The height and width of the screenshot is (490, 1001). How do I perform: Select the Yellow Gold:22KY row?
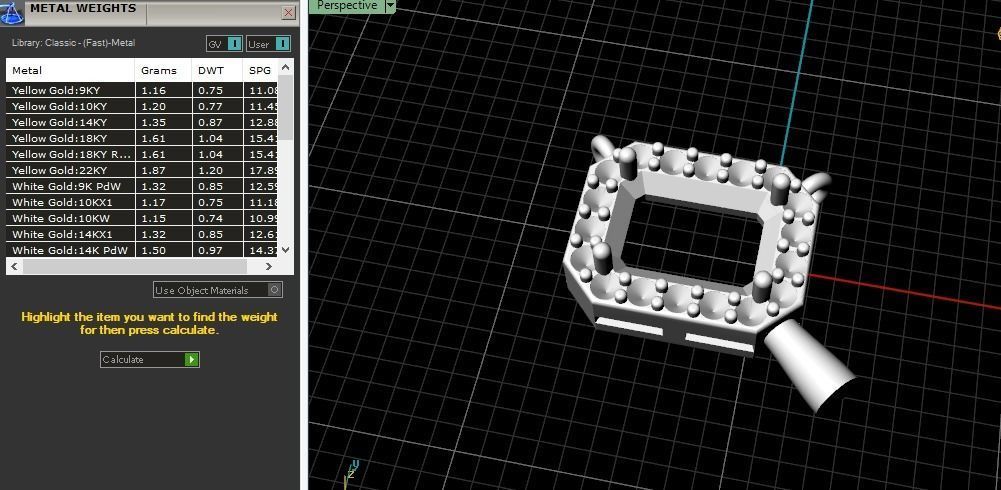[x=142, y=170]
